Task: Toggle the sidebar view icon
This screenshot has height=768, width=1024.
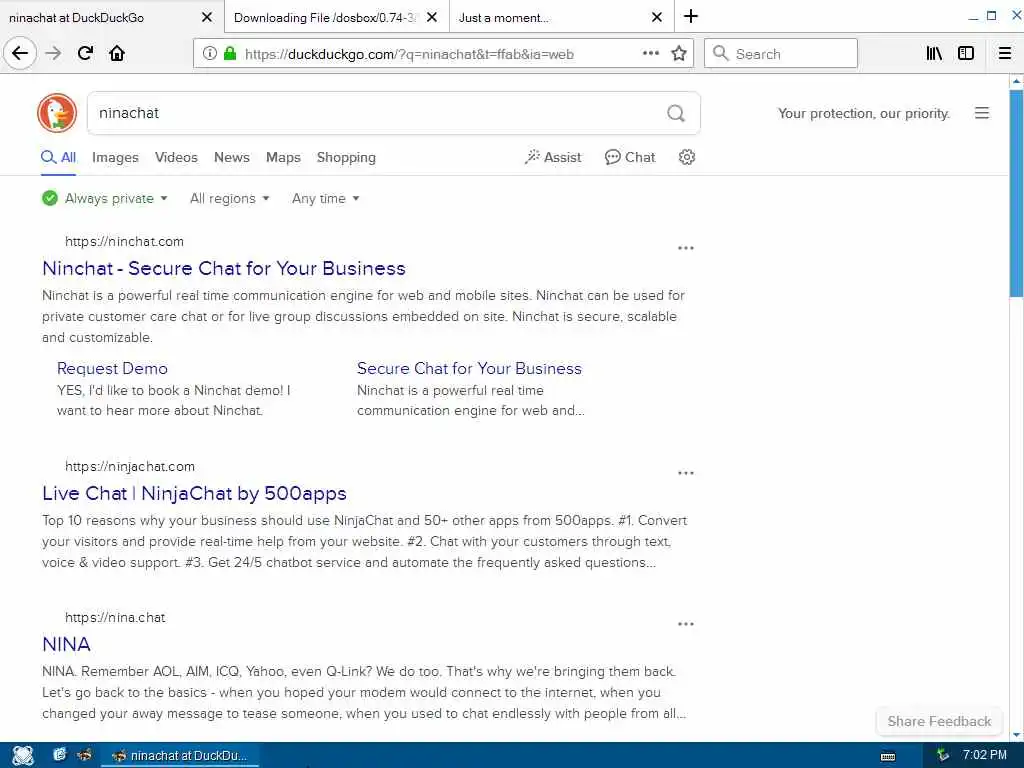Action: 966,53
